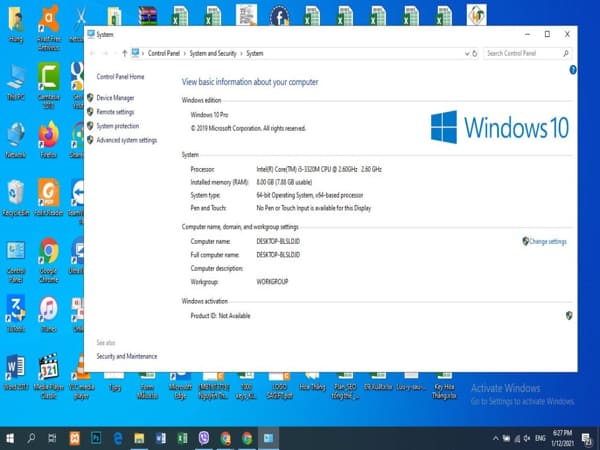Open Photoshop from the taskbar

click(x=96, y=438)
